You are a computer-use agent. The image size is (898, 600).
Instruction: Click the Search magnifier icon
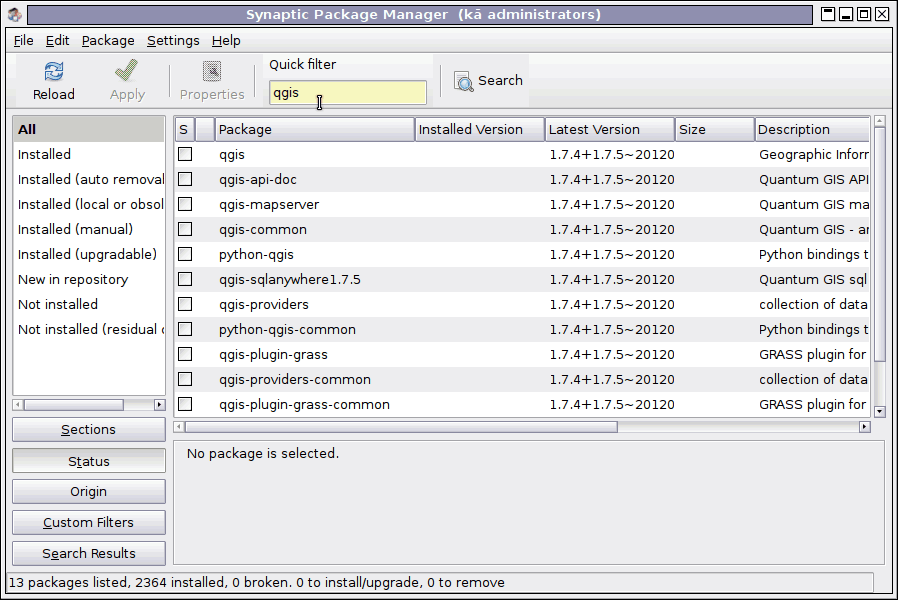[x=464, y=81]
